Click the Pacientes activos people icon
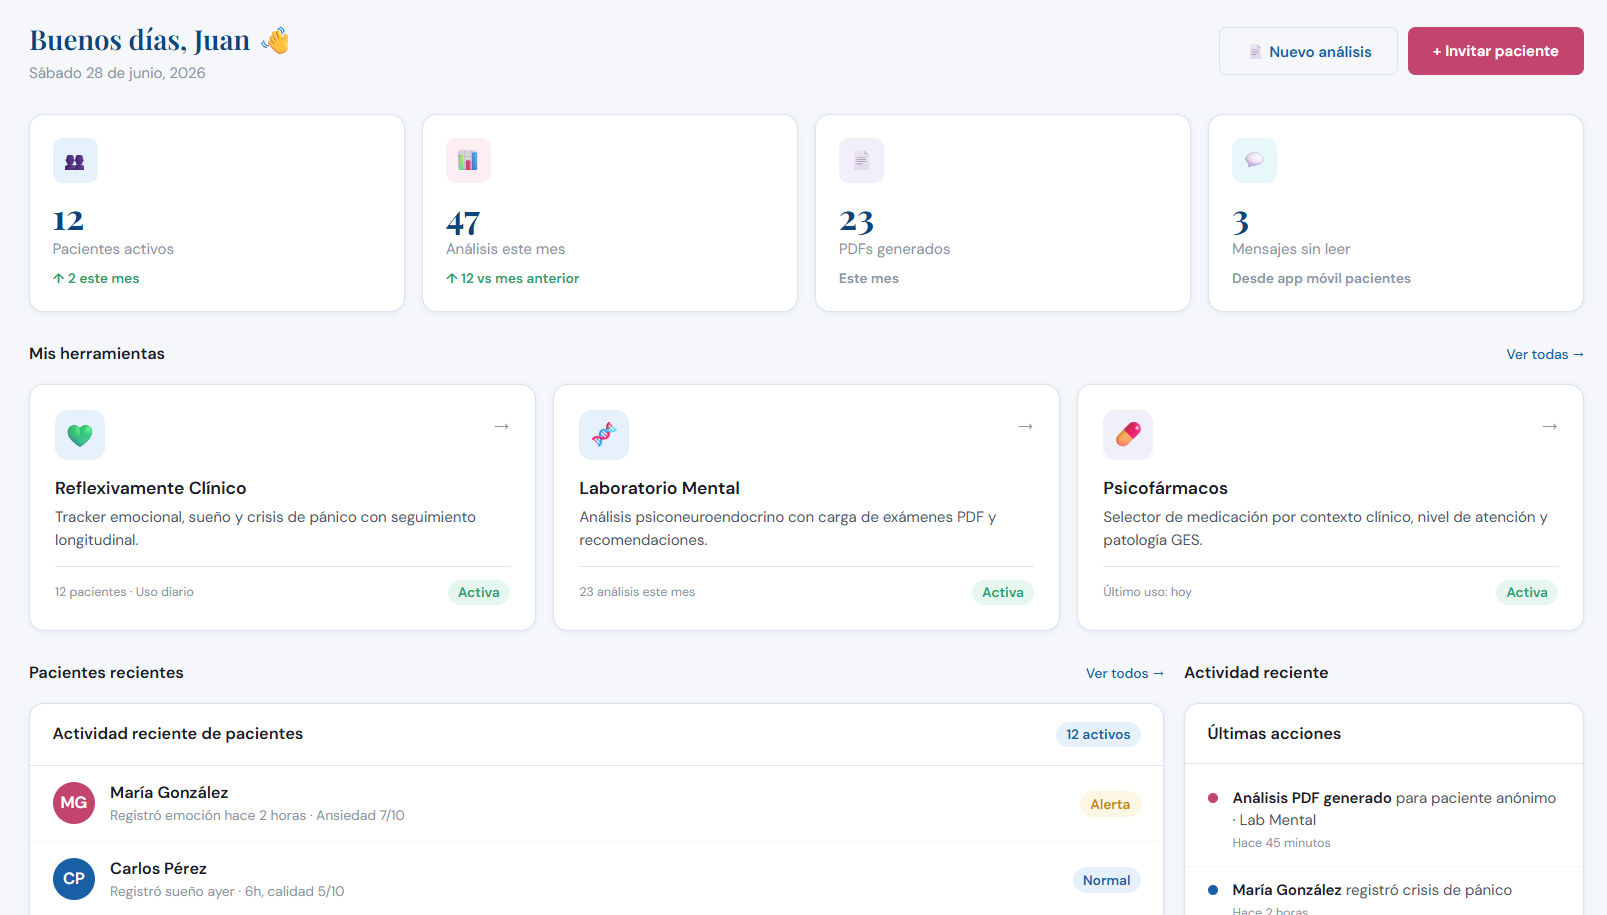Viewport: 1607px width, 915px height. coord(75,160)
